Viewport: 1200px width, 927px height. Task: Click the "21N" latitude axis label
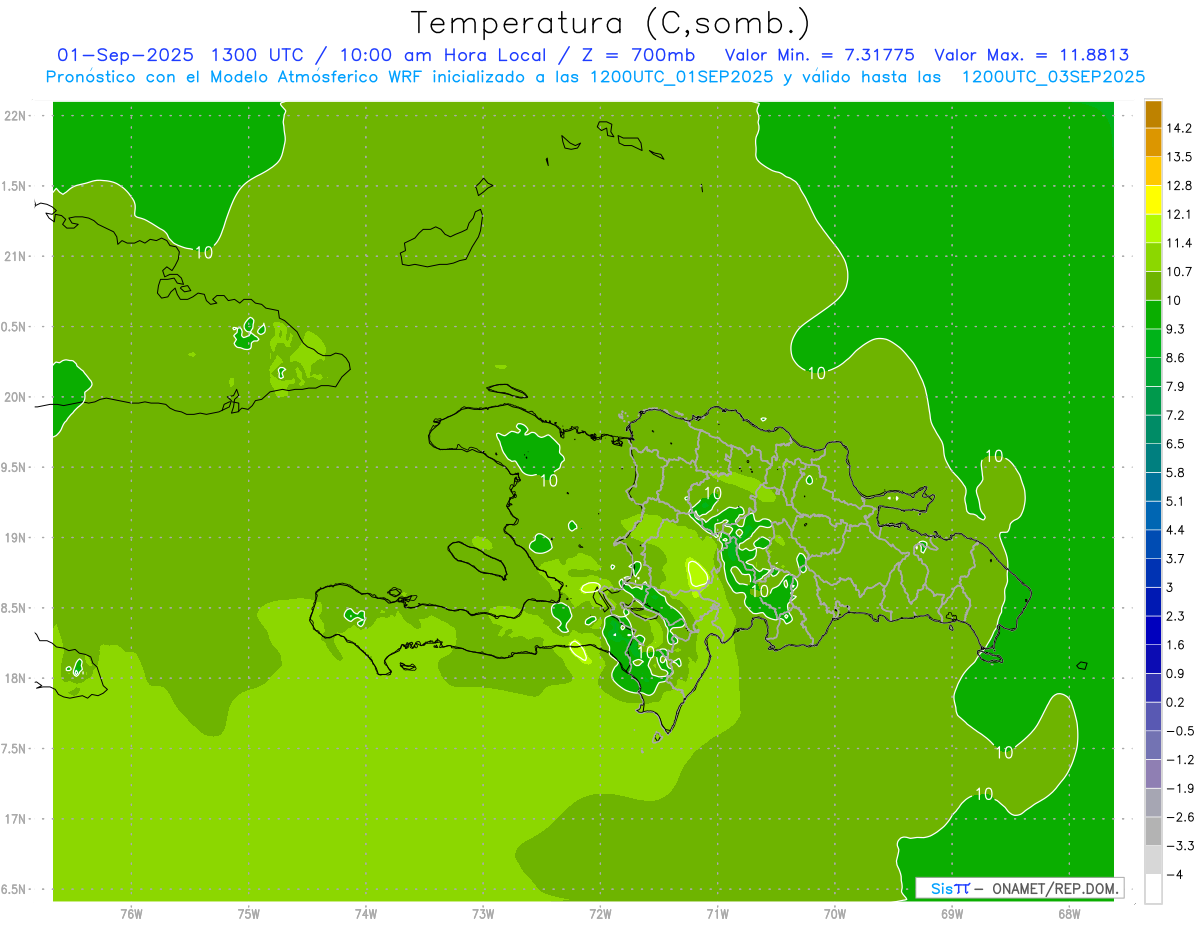[x=14, y=257]
